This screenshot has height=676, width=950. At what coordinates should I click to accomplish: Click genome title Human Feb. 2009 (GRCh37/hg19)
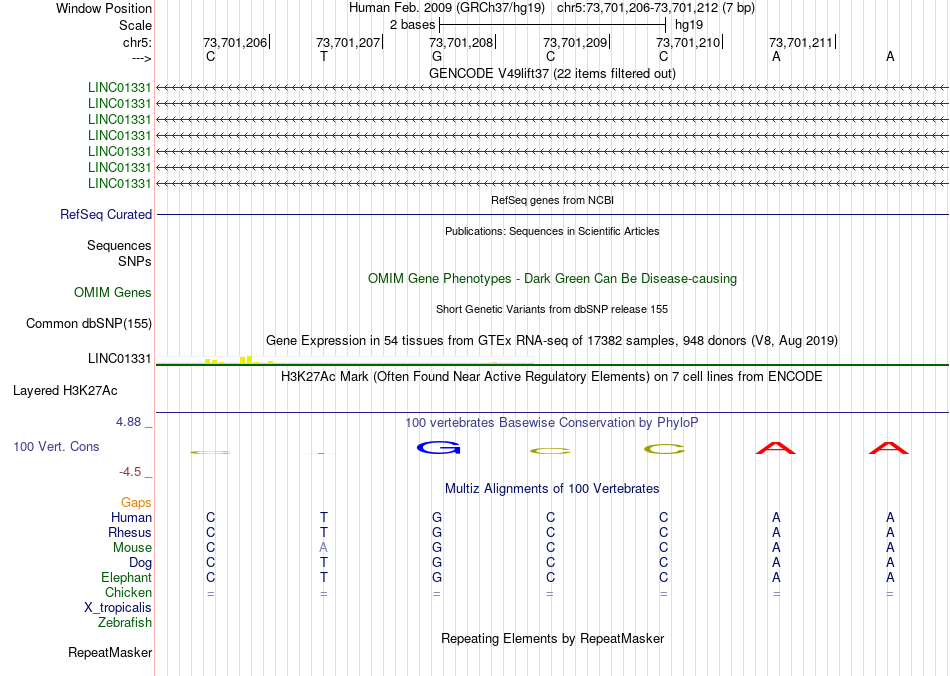point(447,8)
